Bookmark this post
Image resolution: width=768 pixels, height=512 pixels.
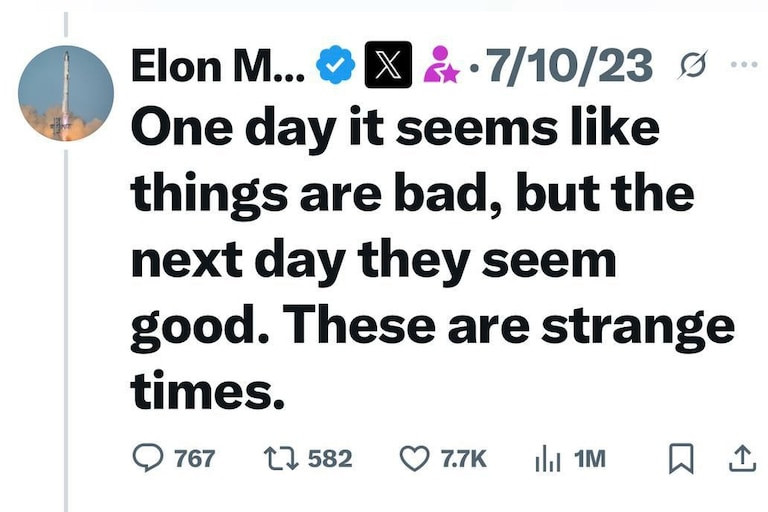coord(680,458)
